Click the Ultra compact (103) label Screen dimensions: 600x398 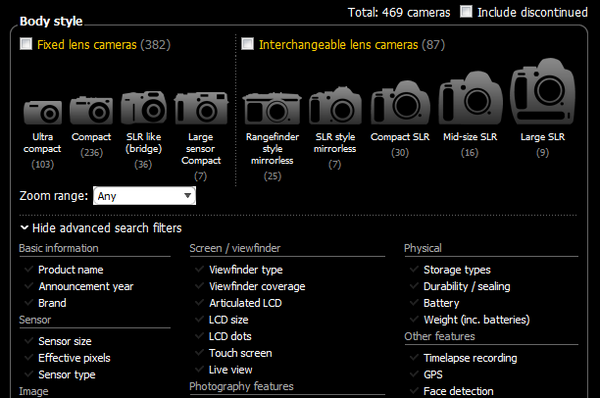coord(42,150)
